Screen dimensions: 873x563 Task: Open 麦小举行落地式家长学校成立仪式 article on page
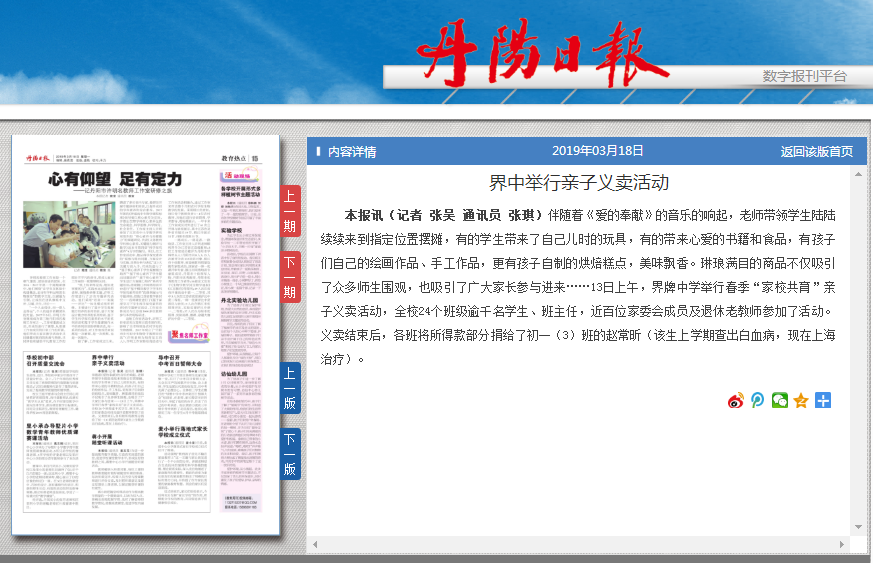tap(183, 432)
